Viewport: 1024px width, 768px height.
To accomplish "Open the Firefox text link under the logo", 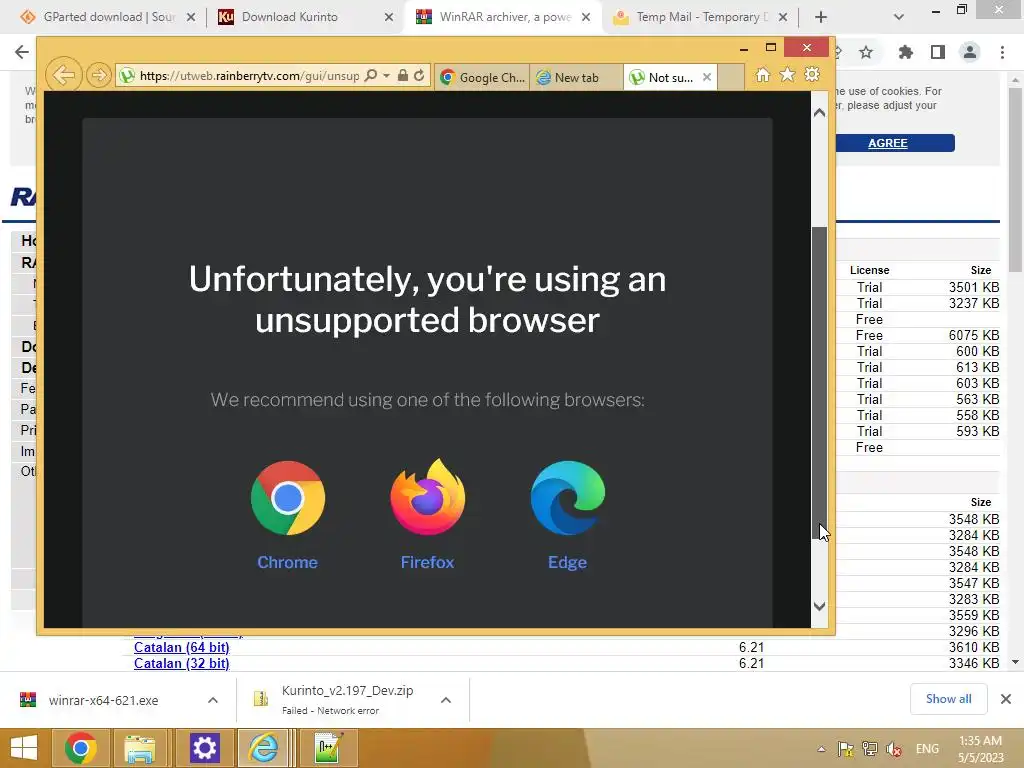I will click(427, 562).
